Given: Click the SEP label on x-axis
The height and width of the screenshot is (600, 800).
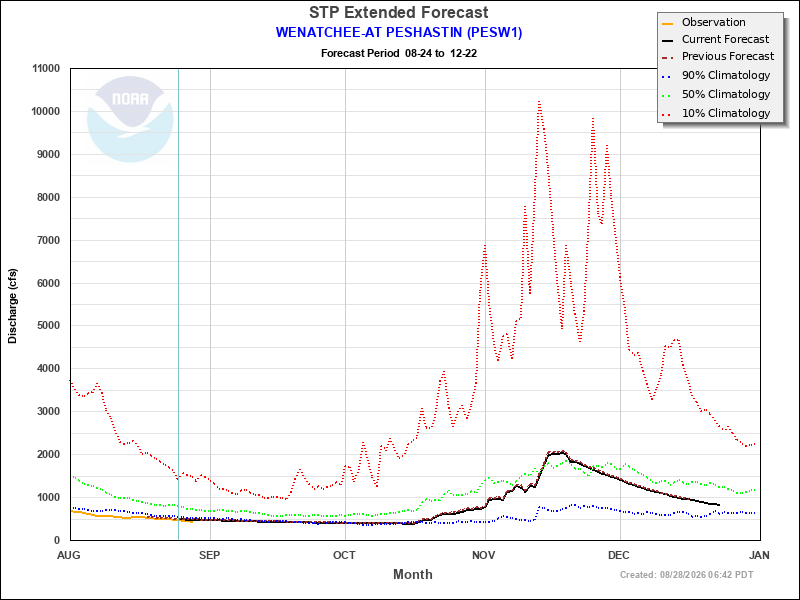Looking at the screenshot, I should pyautogui.click(x=209, y=555).
